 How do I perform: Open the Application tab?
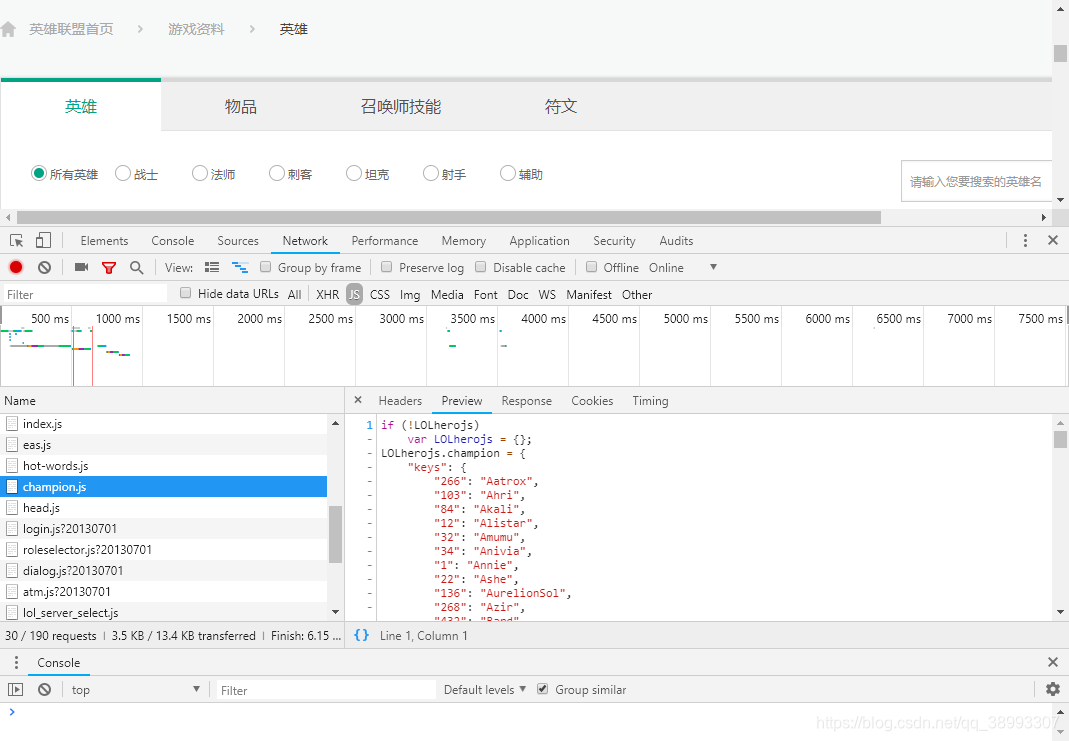[539, 241]
